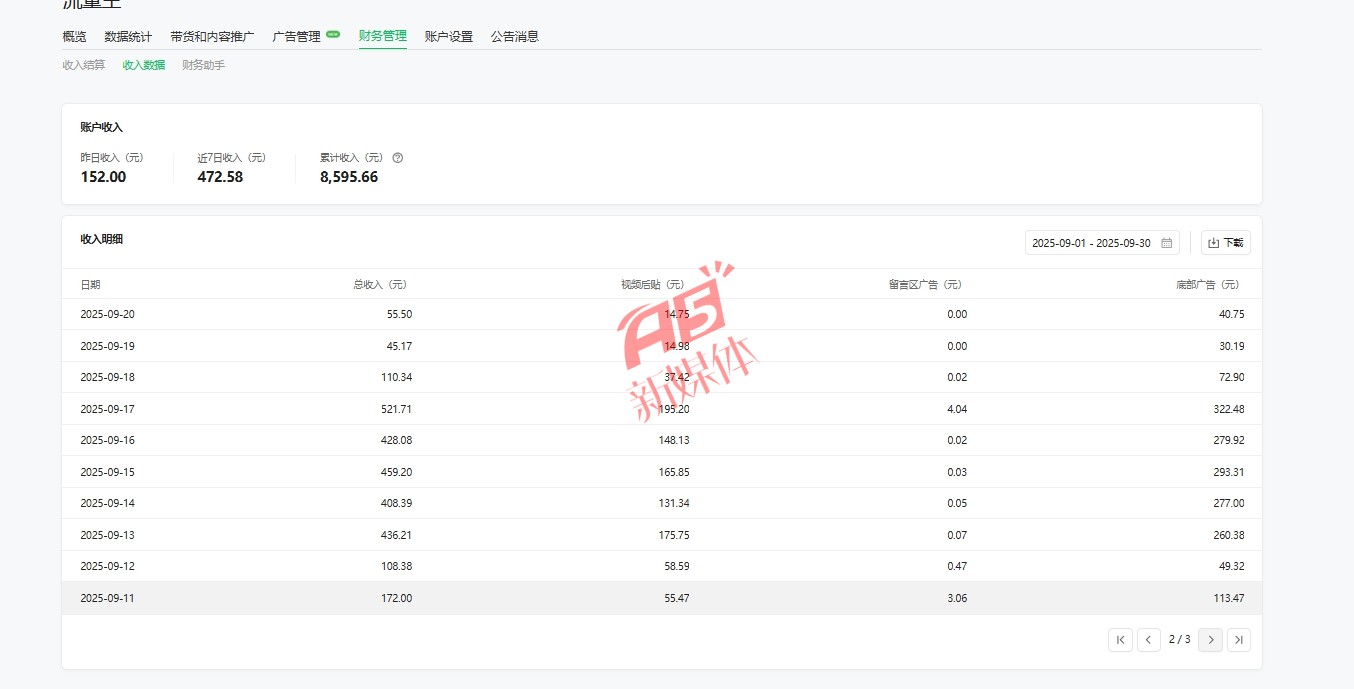Open the 账户设置 tab
1354x689 pixels.
tap(448, 37)
